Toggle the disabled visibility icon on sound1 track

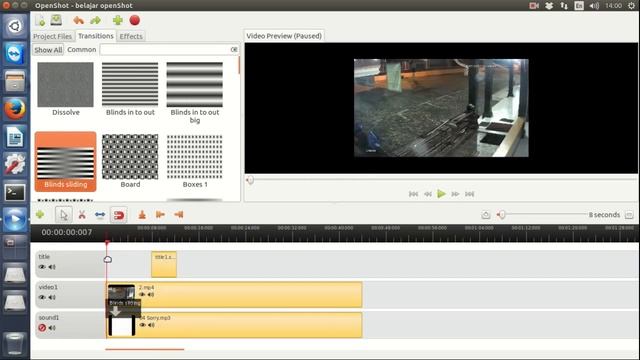(x=42, y=327)
